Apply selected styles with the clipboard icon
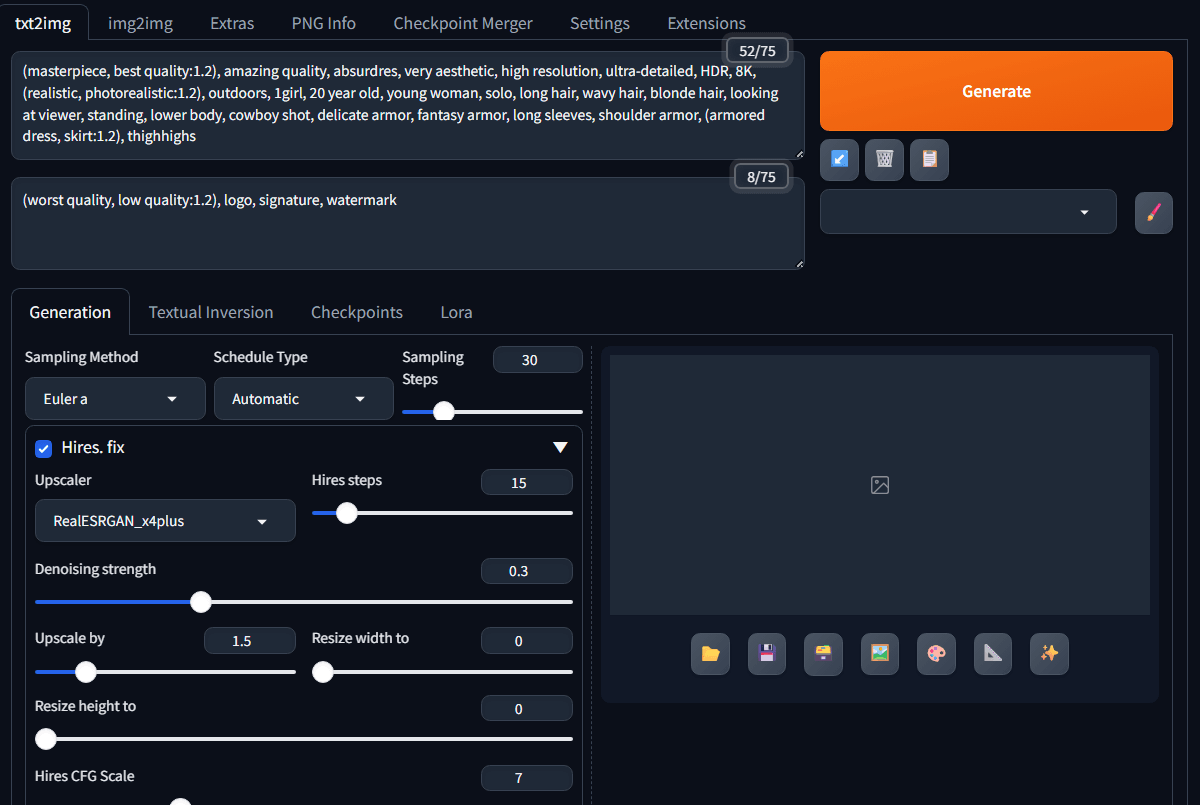Image resolution: width=1200 pixels, height=805 pixels. tap(929, 159)
